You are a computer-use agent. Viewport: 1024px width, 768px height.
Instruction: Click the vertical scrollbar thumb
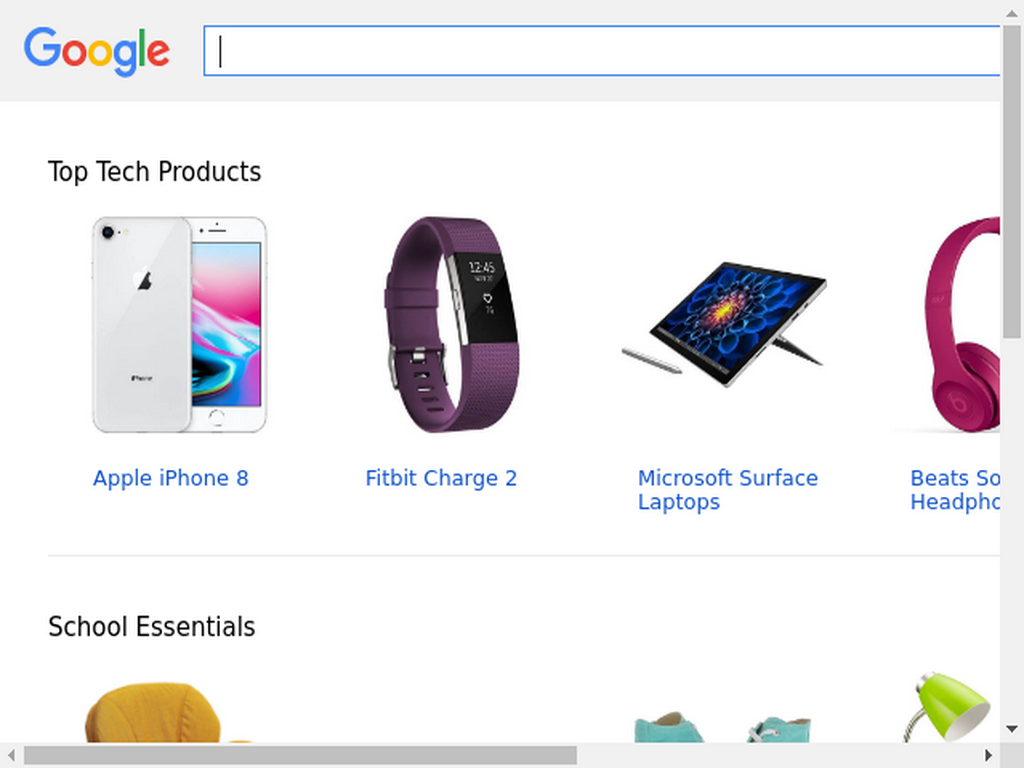tap(1012, 181)
